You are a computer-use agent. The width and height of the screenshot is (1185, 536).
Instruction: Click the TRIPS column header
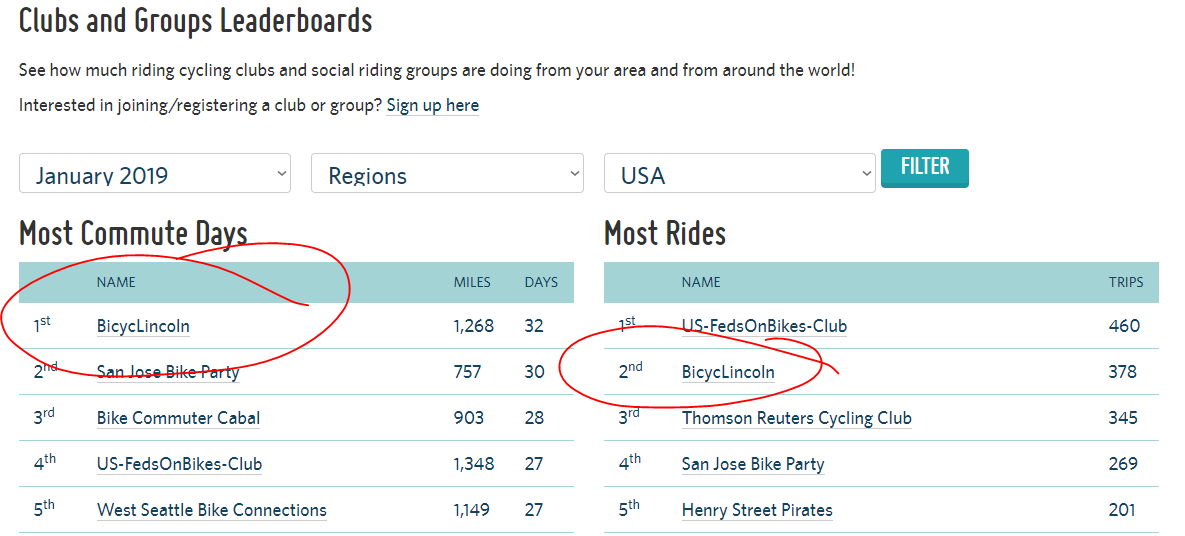(x=1126, y=283)
